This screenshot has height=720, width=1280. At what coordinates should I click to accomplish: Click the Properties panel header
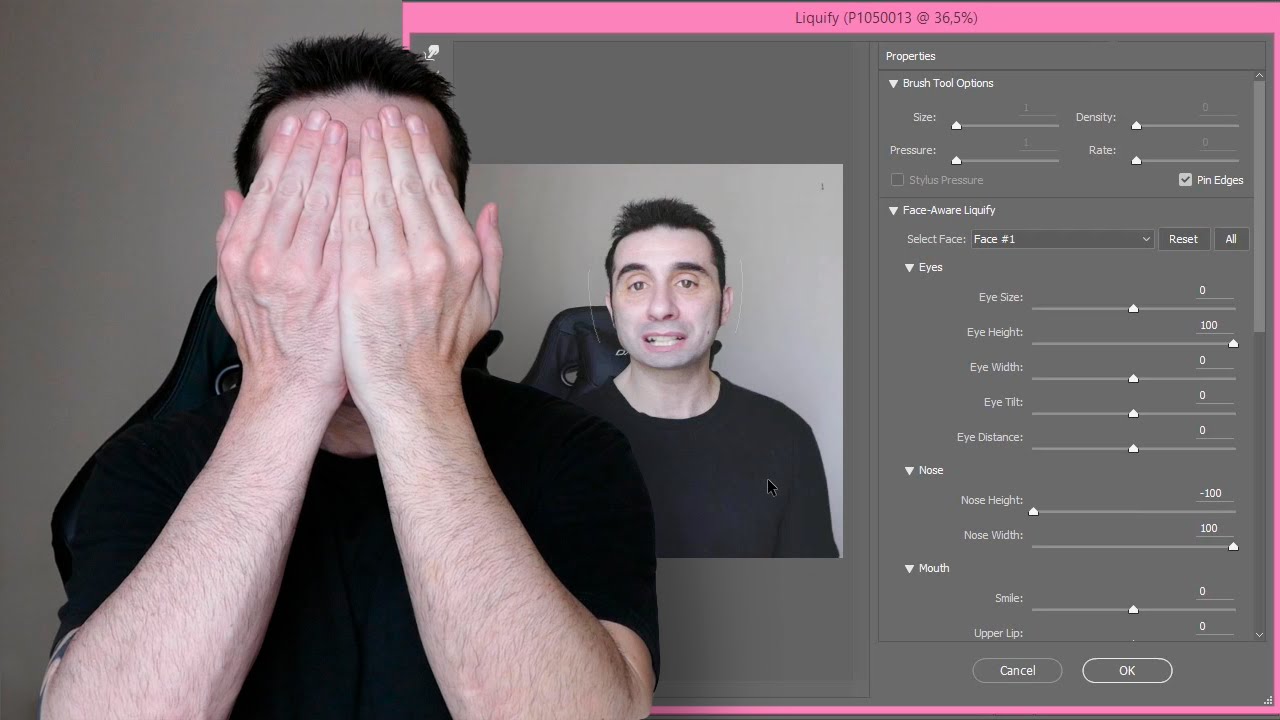[x=1072, y=57]
